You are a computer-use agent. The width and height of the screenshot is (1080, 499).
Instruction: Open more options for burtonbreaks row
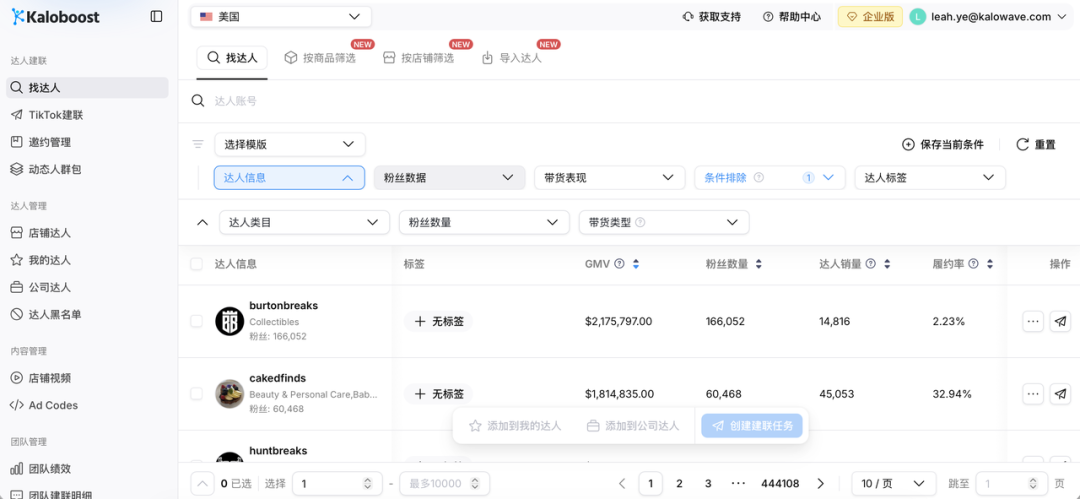pyautogui.click(x=1032, y=321)
